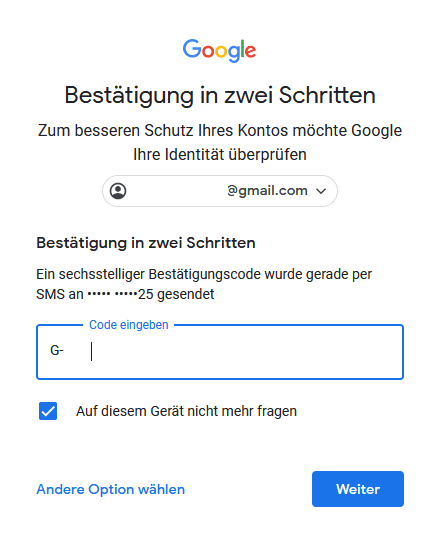434x541 pixels.
Task: Open the @gmail.com account selector
Action: point(220,191)
